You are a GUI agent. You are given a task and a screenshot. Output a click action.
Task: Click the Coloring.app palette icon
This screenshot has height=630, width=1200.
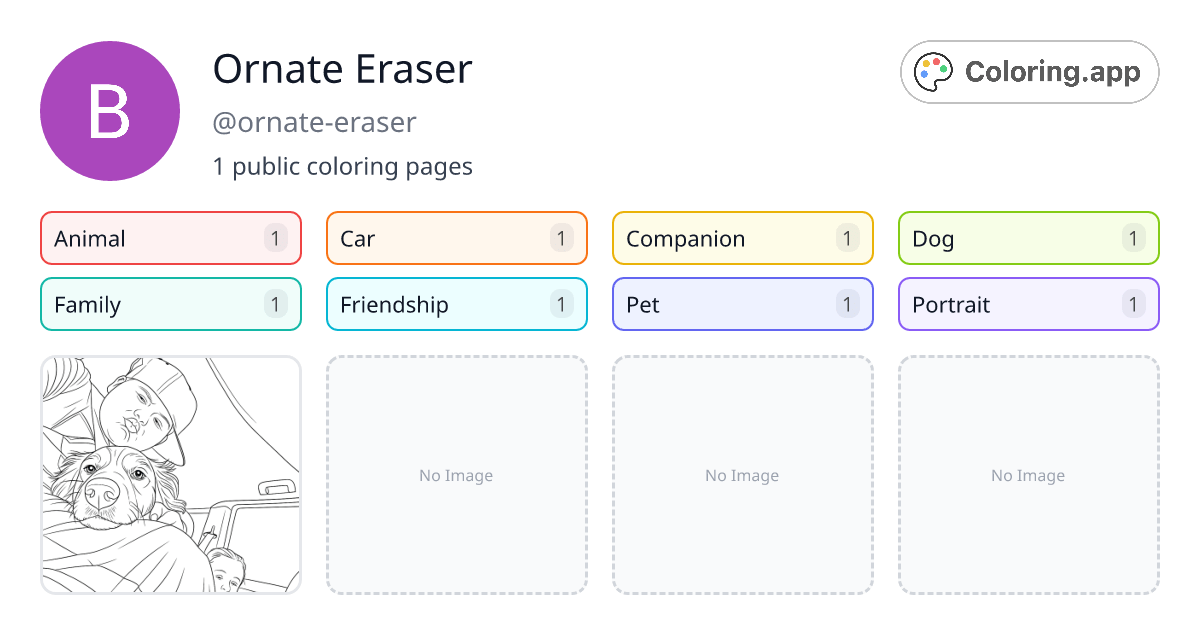[x=935, y=72]
